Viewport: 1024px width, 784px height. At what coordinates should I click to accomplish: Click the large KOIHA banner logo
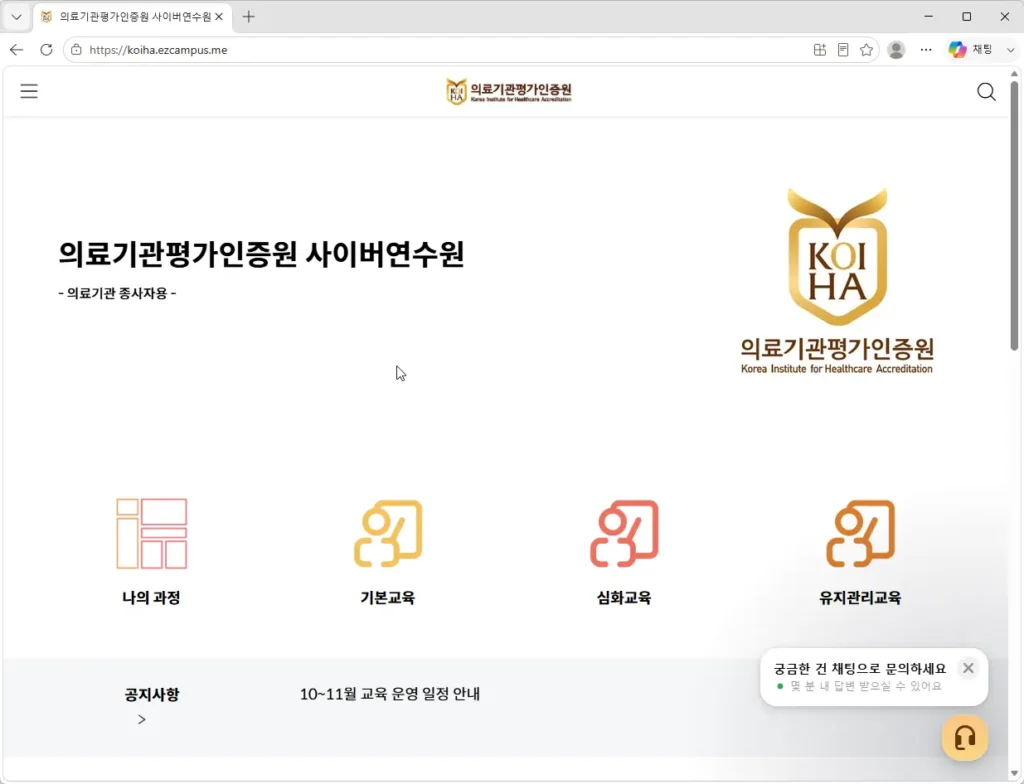pyautogui.click(x=837, y=281)
